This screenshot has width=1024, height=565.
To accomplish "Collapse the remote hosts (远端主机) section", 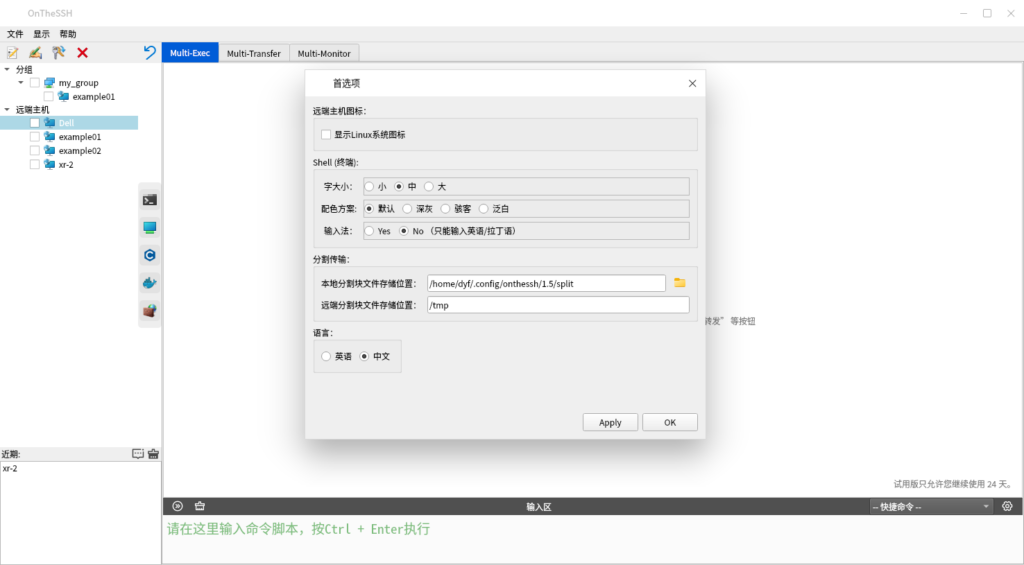I will (7, 109).
